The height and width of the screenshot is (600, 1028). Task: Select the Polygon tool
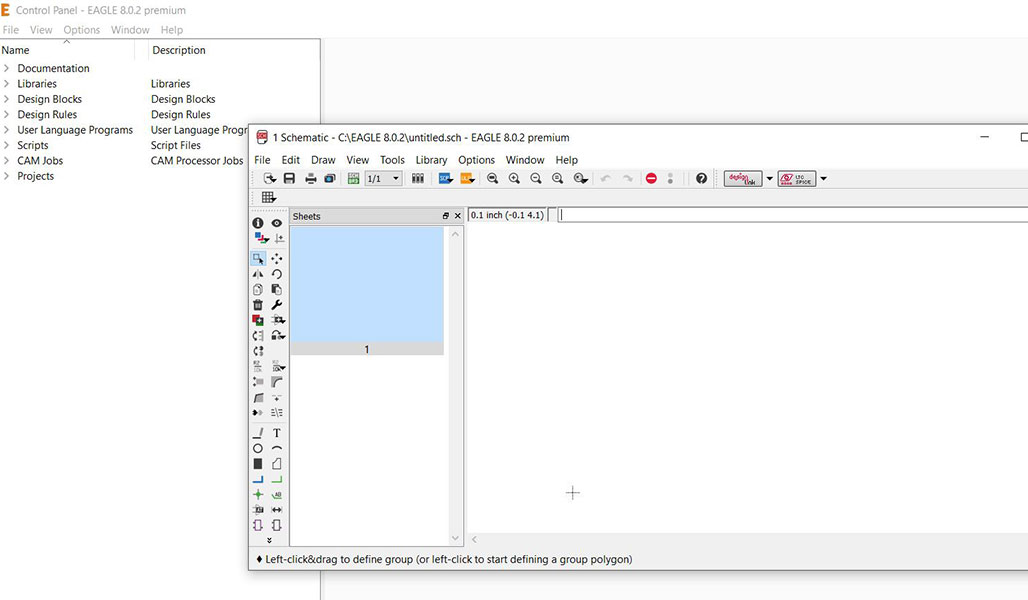pyautogui.click(x=277, y=464)
